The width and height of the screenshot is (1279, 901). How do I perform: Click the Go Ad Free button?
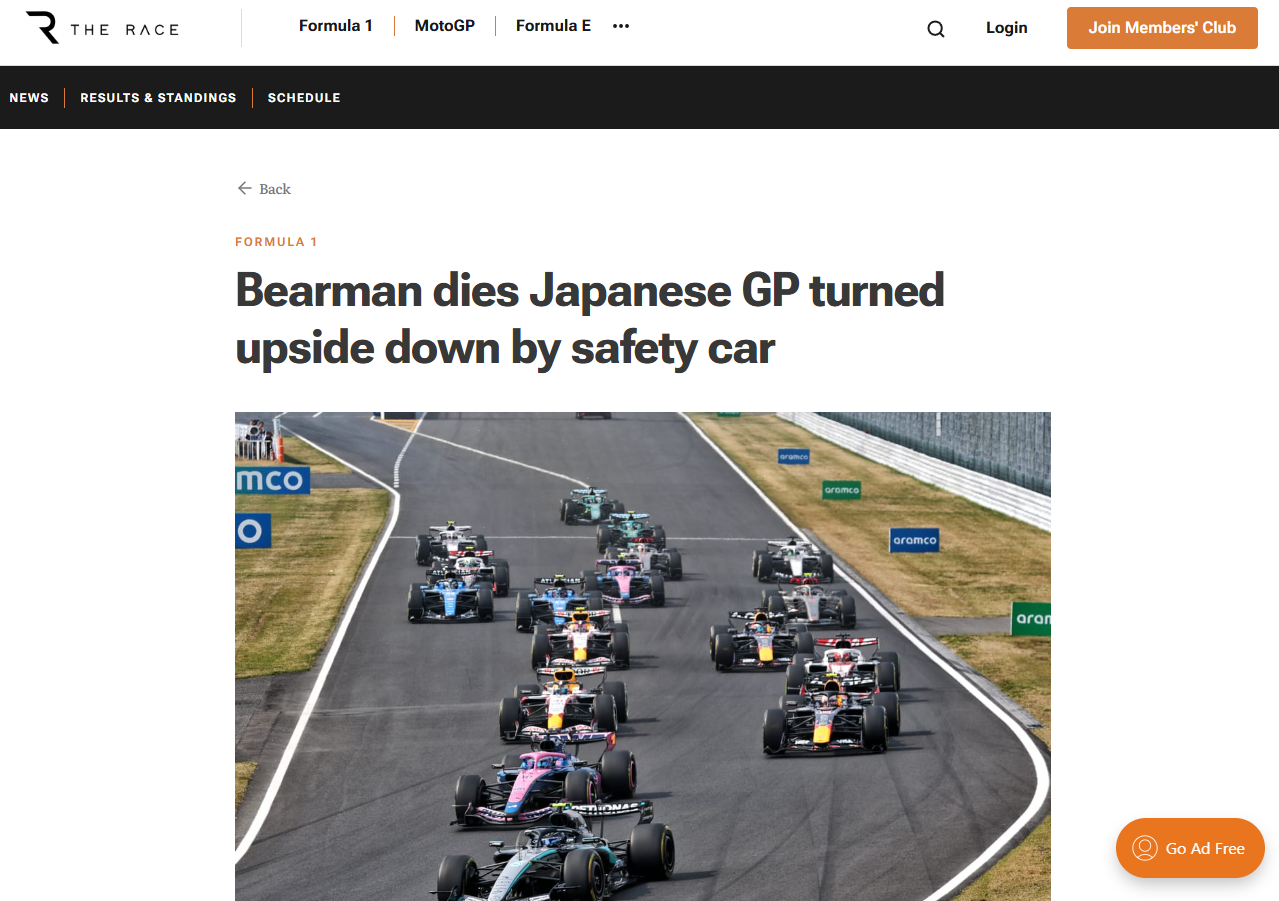click(x=1190, y=848)
